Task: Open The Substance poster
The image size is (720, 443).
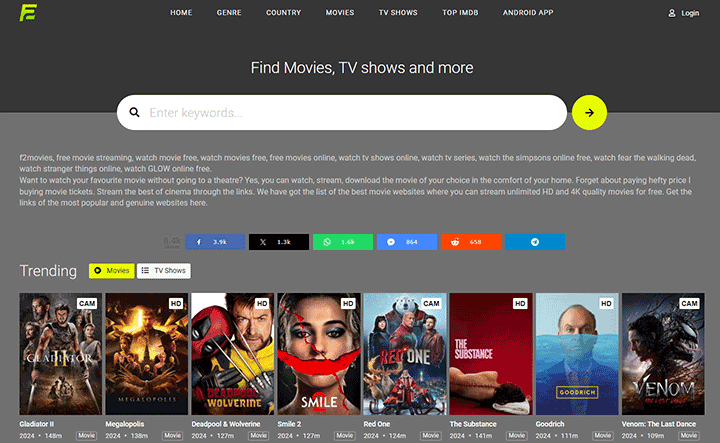Action: coord(491,354)
